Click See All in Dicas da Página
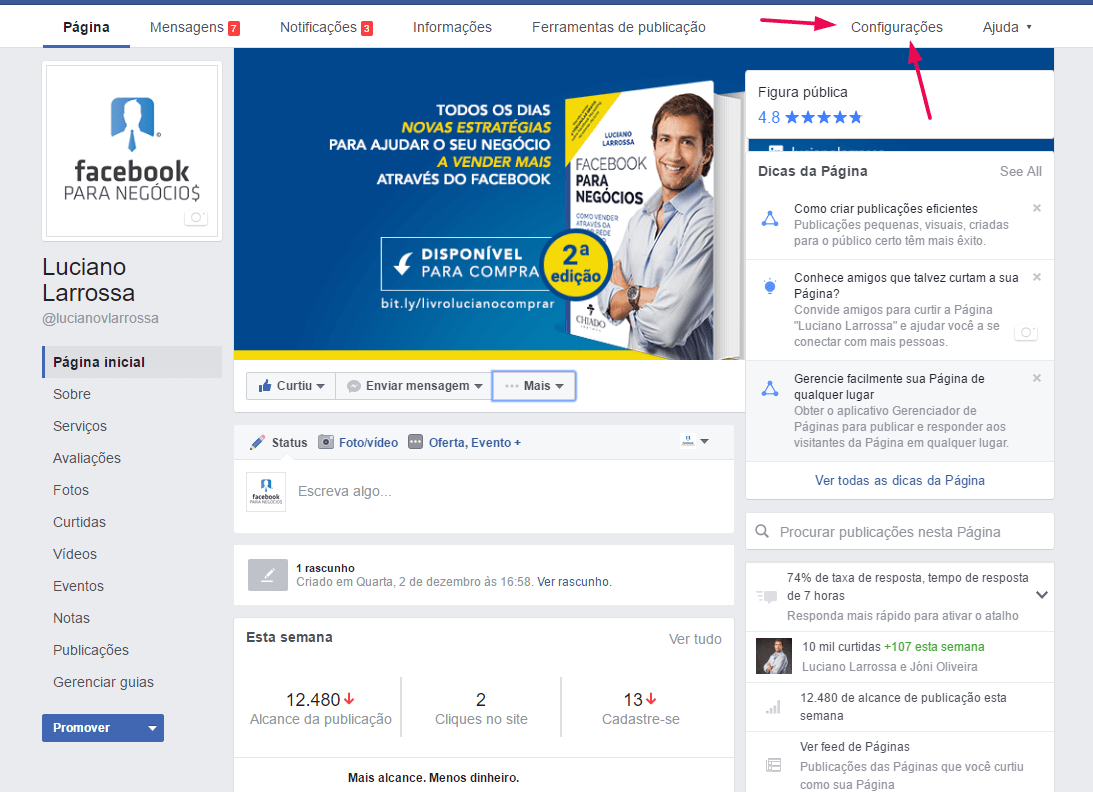 coord(1021,171)
